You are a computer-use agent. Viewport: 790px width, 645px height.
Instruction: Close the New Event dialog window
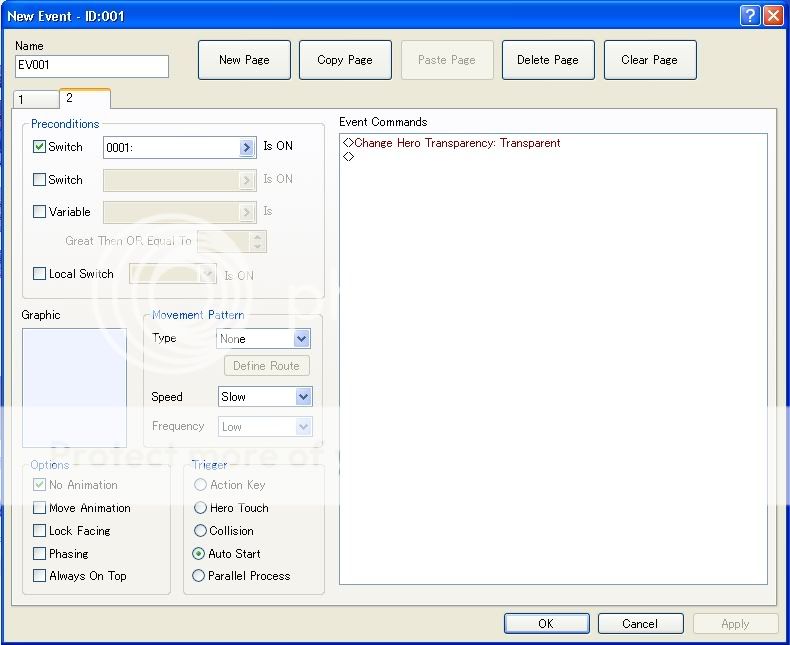[772, 16]
